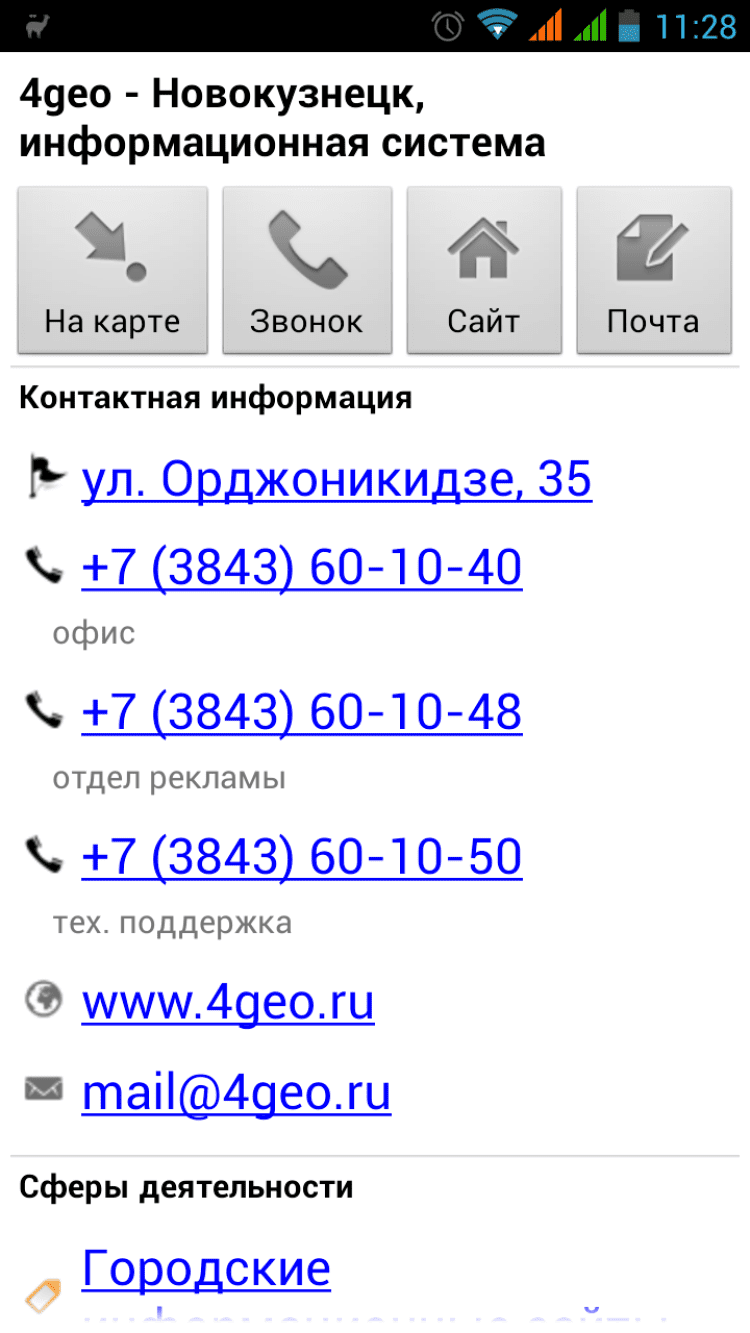Open address link ул. Орджоникидзе, 35
The height and width of the screenshot is (1333, 750).
pos(336,480)
